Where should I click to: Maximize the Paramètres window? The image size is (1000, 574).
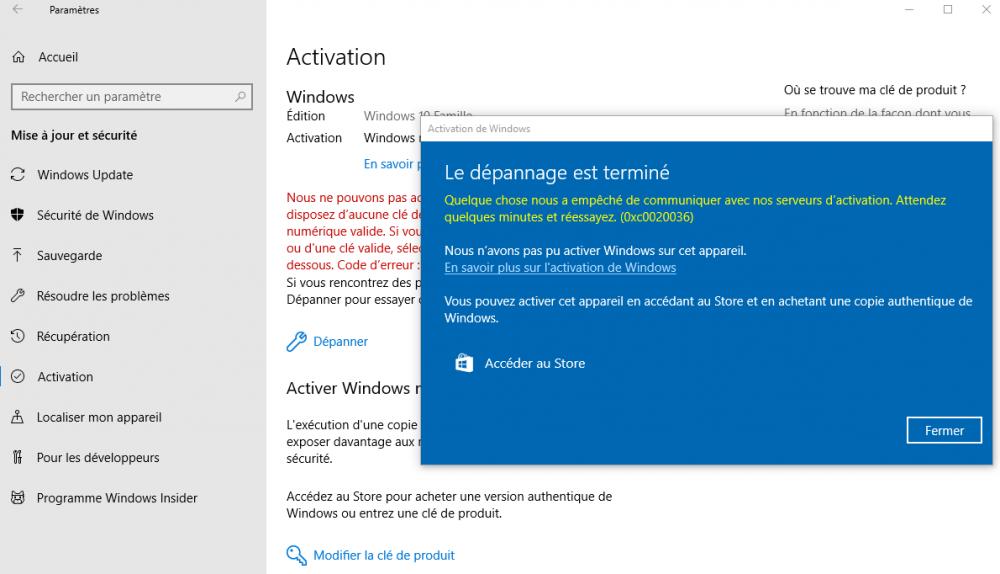948,10
